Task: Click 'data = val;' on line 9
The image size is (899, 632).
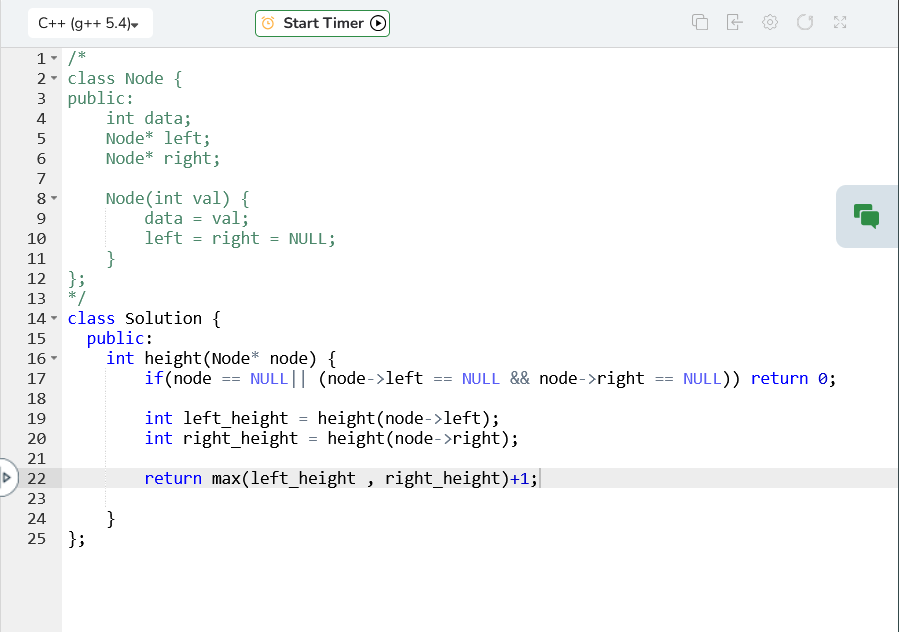Action: [x=197, y=219]
